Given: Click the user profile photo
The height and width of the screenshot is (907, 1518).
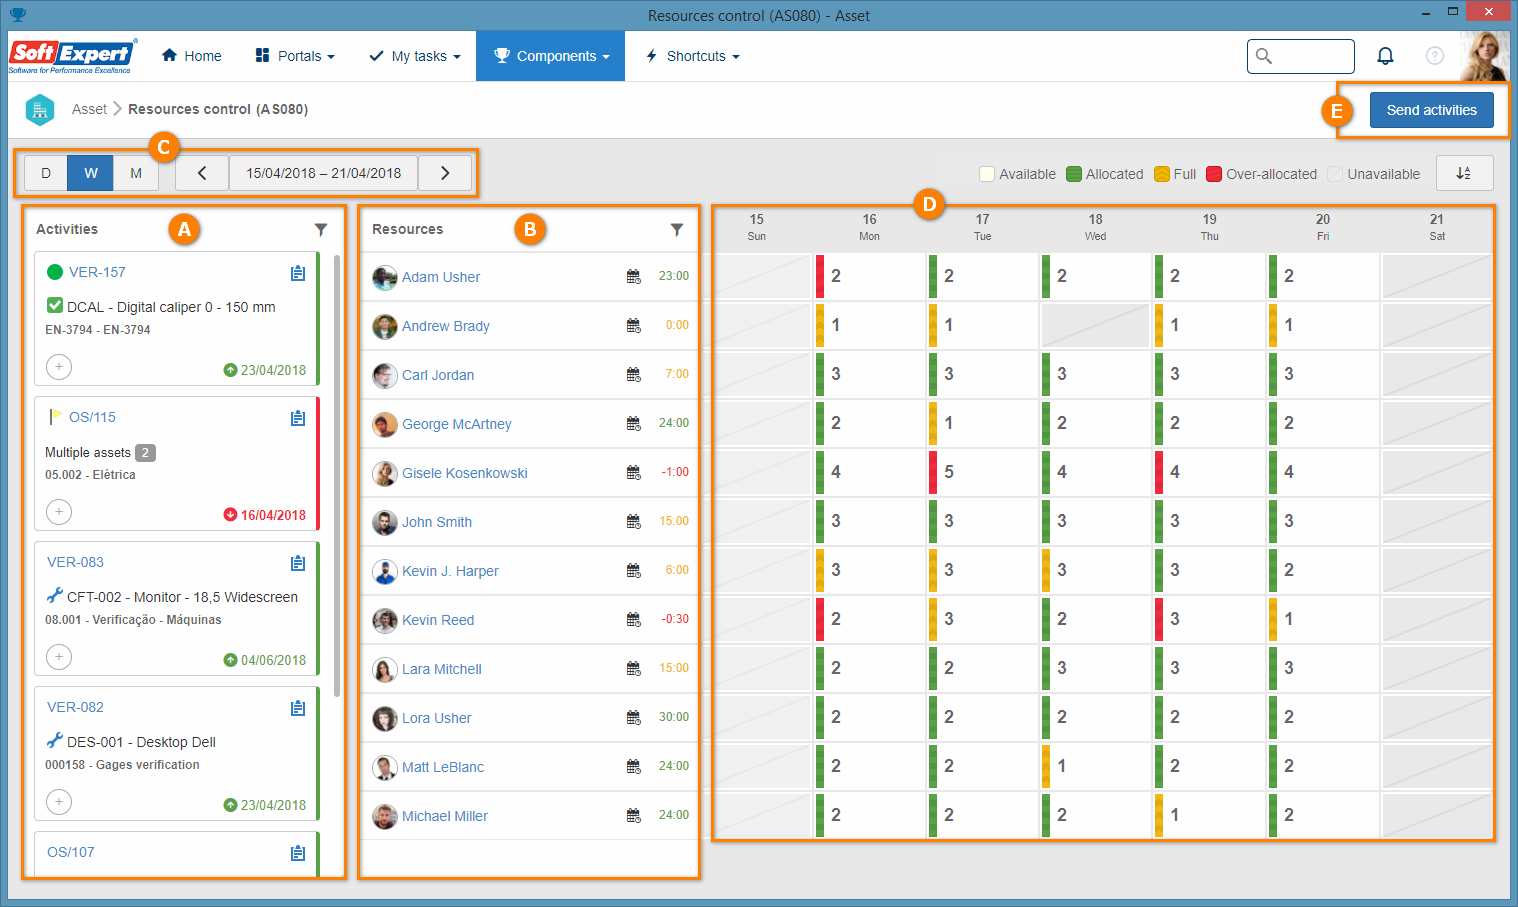Looking at the screenshot, I should 1484,56.
